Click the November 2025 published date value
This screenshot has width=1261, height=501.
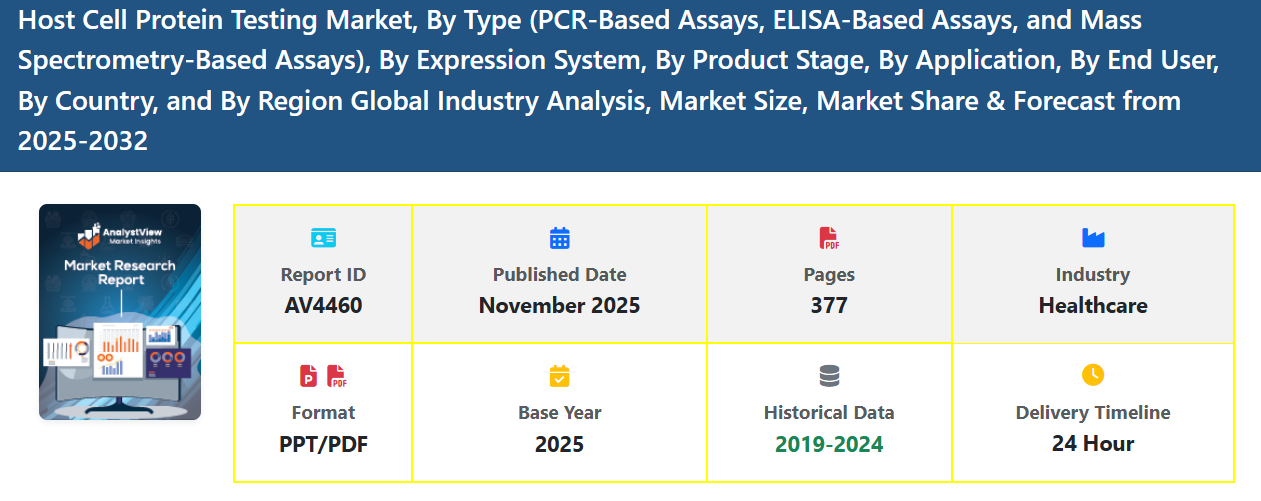click(559, 306)
